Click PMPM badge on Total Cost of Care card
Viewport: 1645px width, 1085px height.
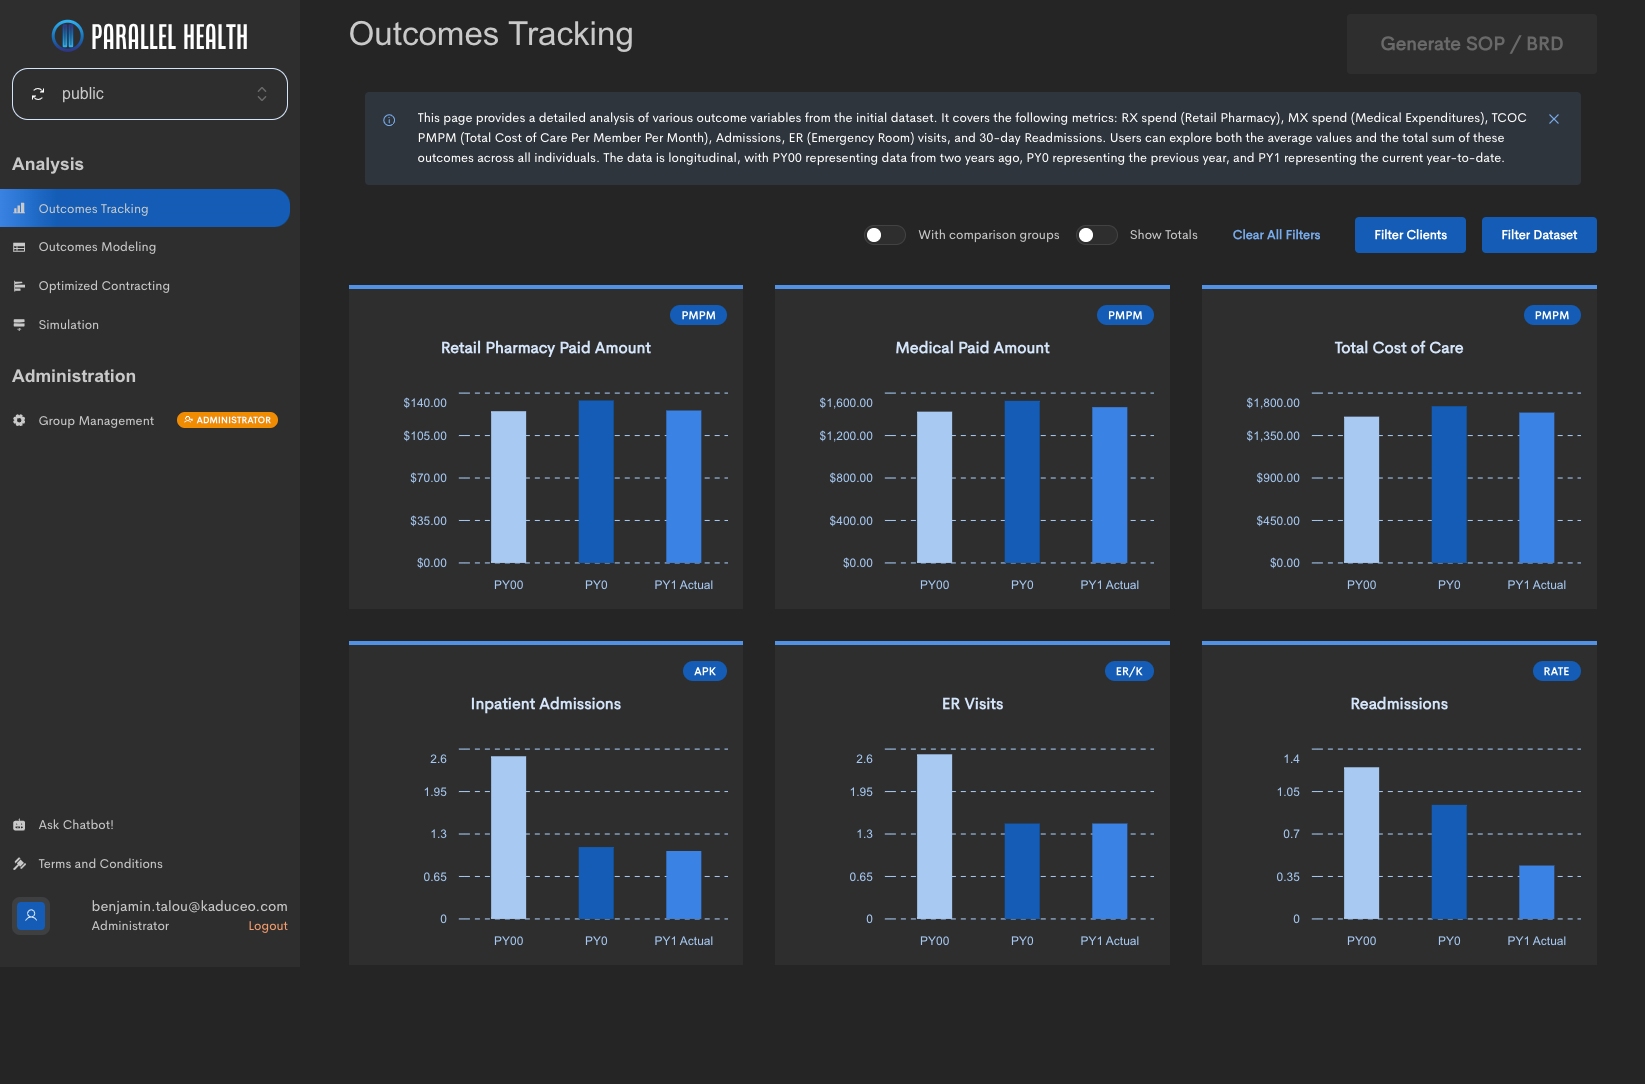1552,315
